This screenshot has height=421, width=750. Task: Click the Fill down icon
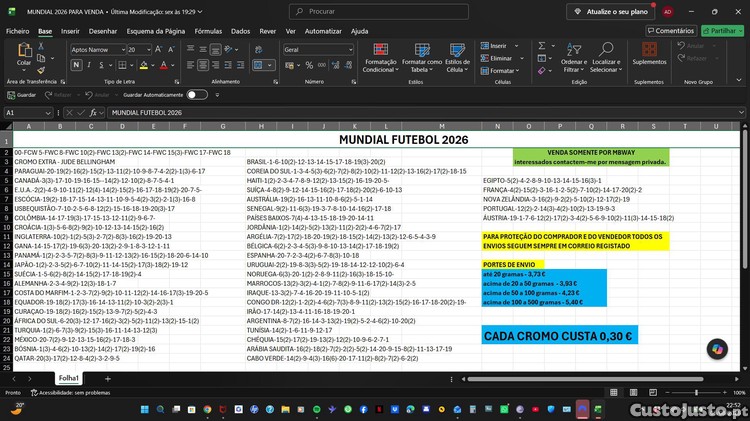(x=541, y=58)
